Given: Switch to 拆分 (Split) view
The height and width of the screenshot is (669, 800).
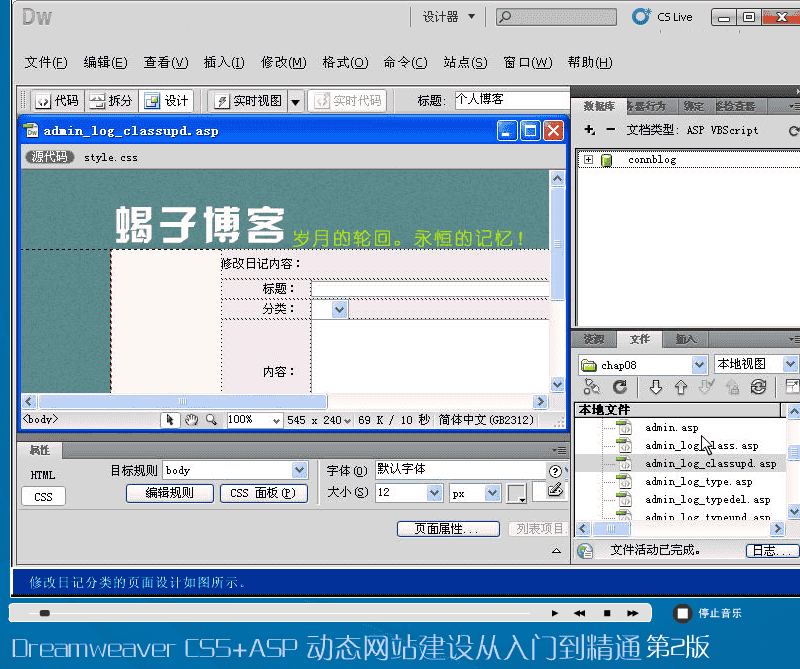Looking at the screenshot, I should click(110, 101).
